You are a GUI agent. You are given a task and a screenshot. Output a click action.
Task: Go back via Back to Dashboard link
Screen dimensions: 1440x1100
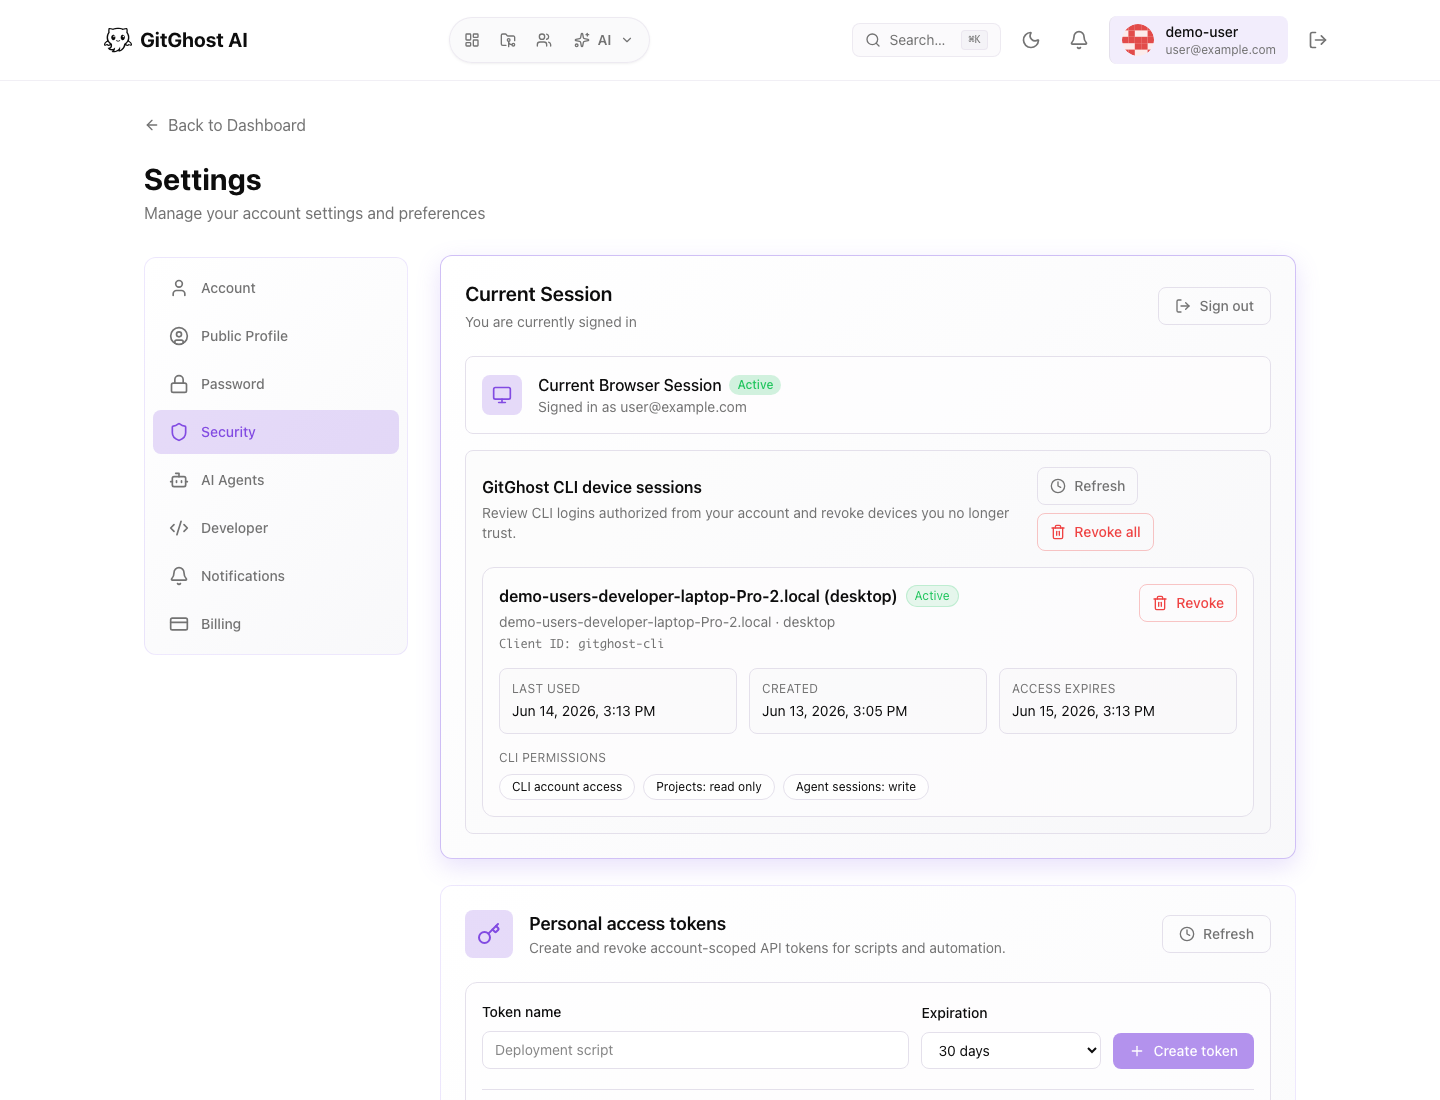[225, 125]
